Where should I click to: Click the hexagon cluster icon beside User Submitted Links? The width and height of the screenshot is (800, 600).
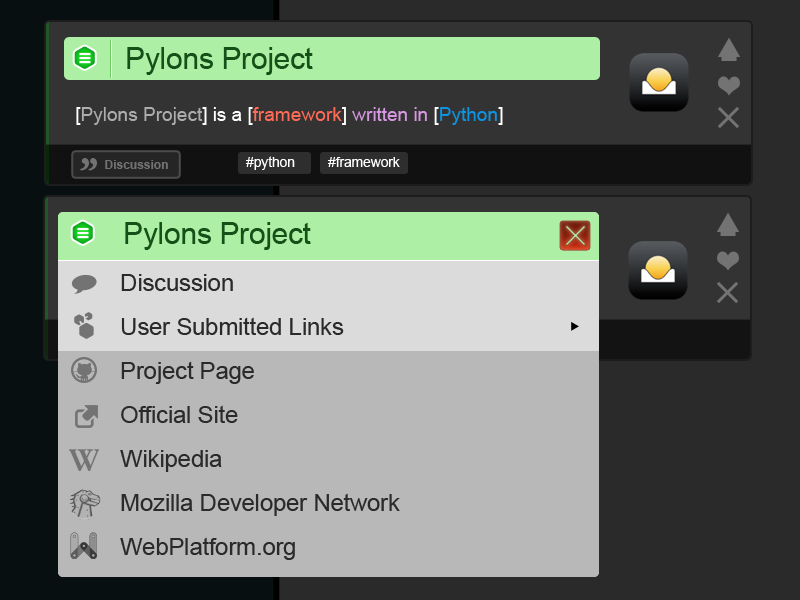click(x=84, y=326)
